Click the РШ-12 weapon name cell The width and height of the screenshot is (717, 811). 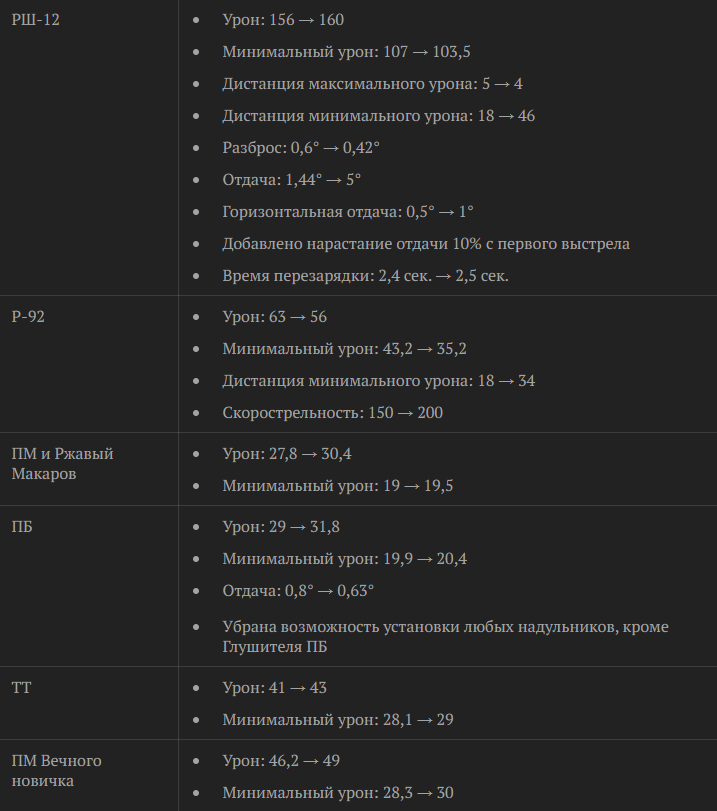(x=35, y=20)
